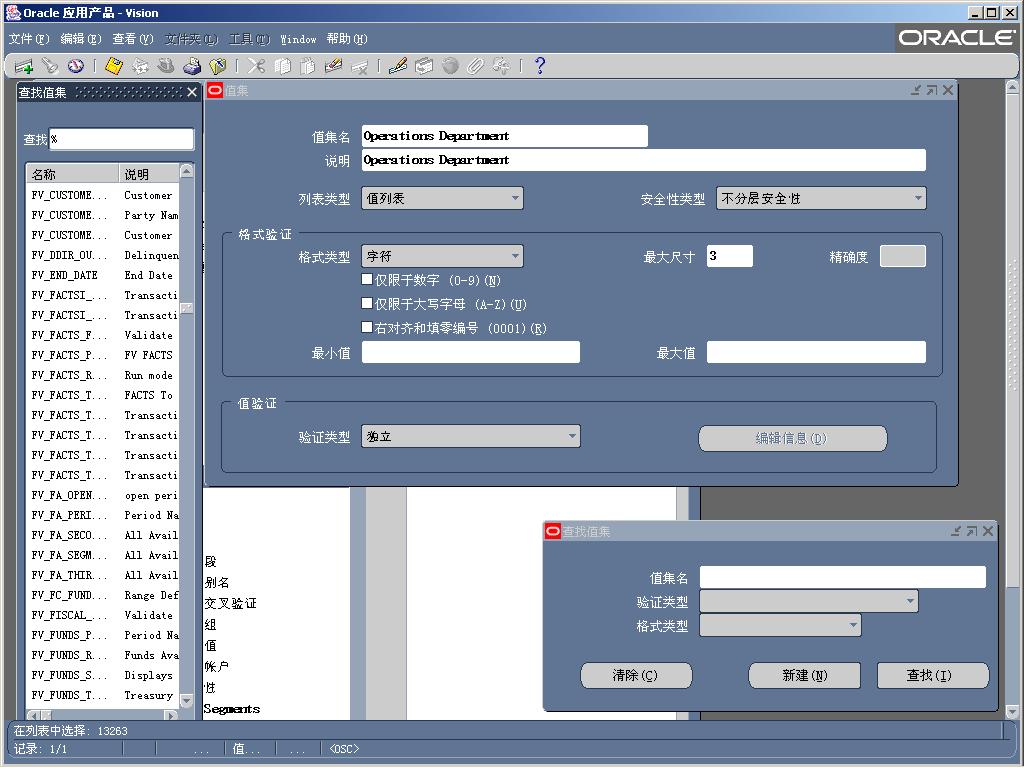Click the Cut scissors icon
The image size is (1024, 768).
pos(256,66)
